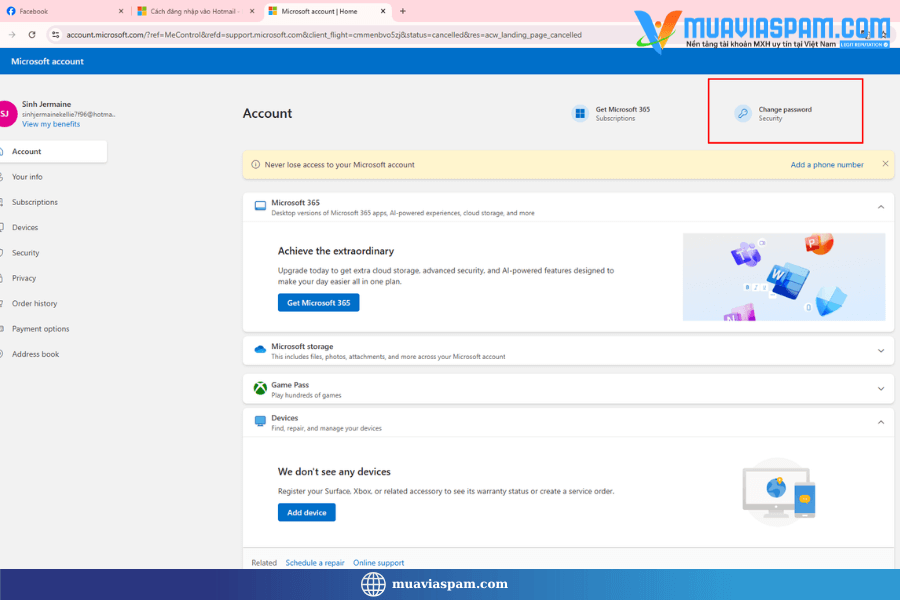The width and height of the screenshot is (900, 600).
Task: Expand the Microsoft storage section
Action: [x=881, y=351]
